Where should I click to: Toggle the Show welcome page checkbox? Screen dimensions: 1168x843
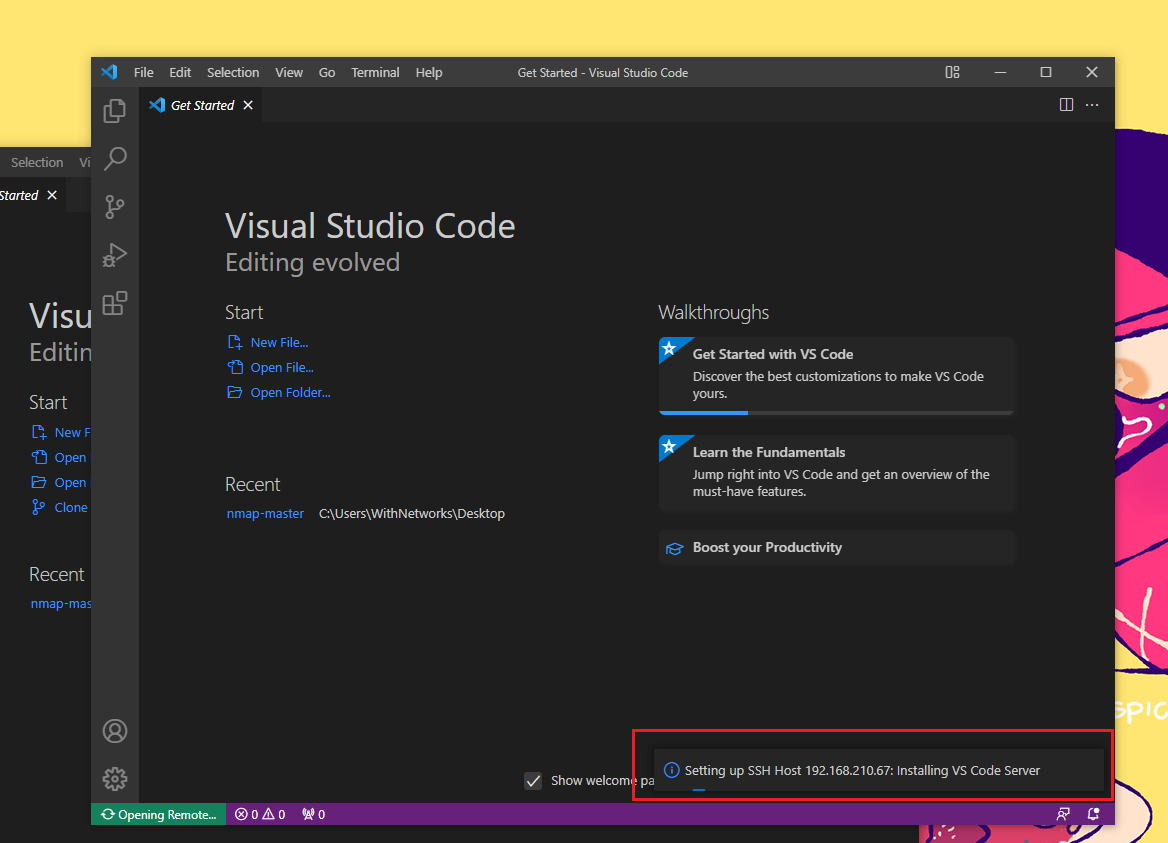pyautogui.click(x=533, y=780)
